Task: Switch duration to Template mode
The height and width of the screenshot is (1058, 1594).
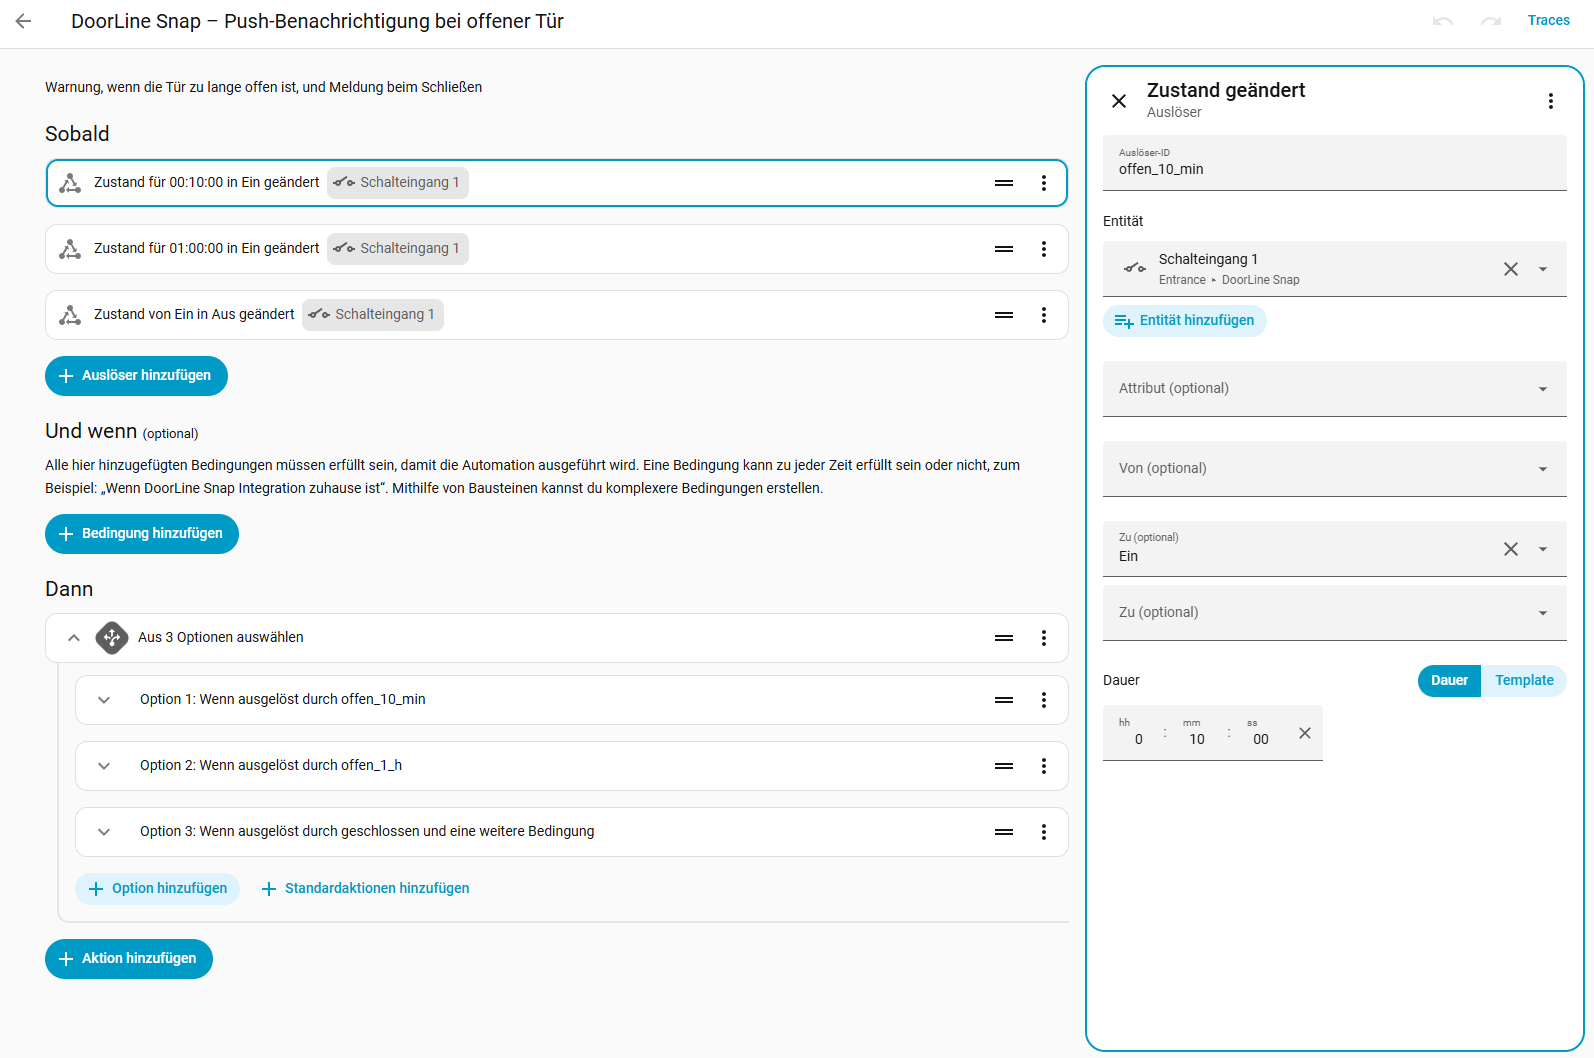Action: coord(1524,681)
